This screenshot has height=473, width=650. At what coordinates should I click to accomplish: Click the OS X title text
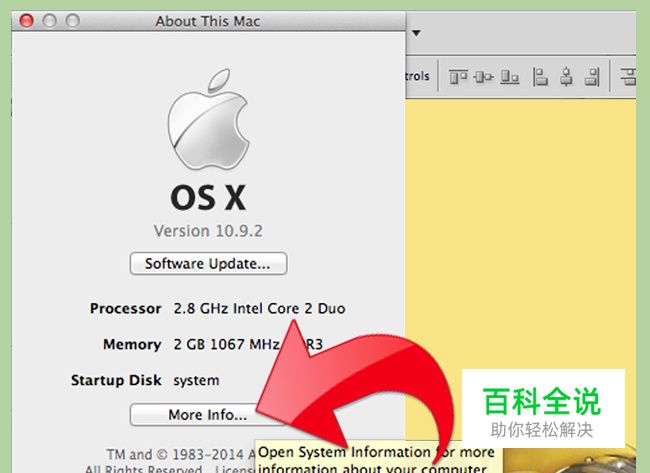[208, 198]
